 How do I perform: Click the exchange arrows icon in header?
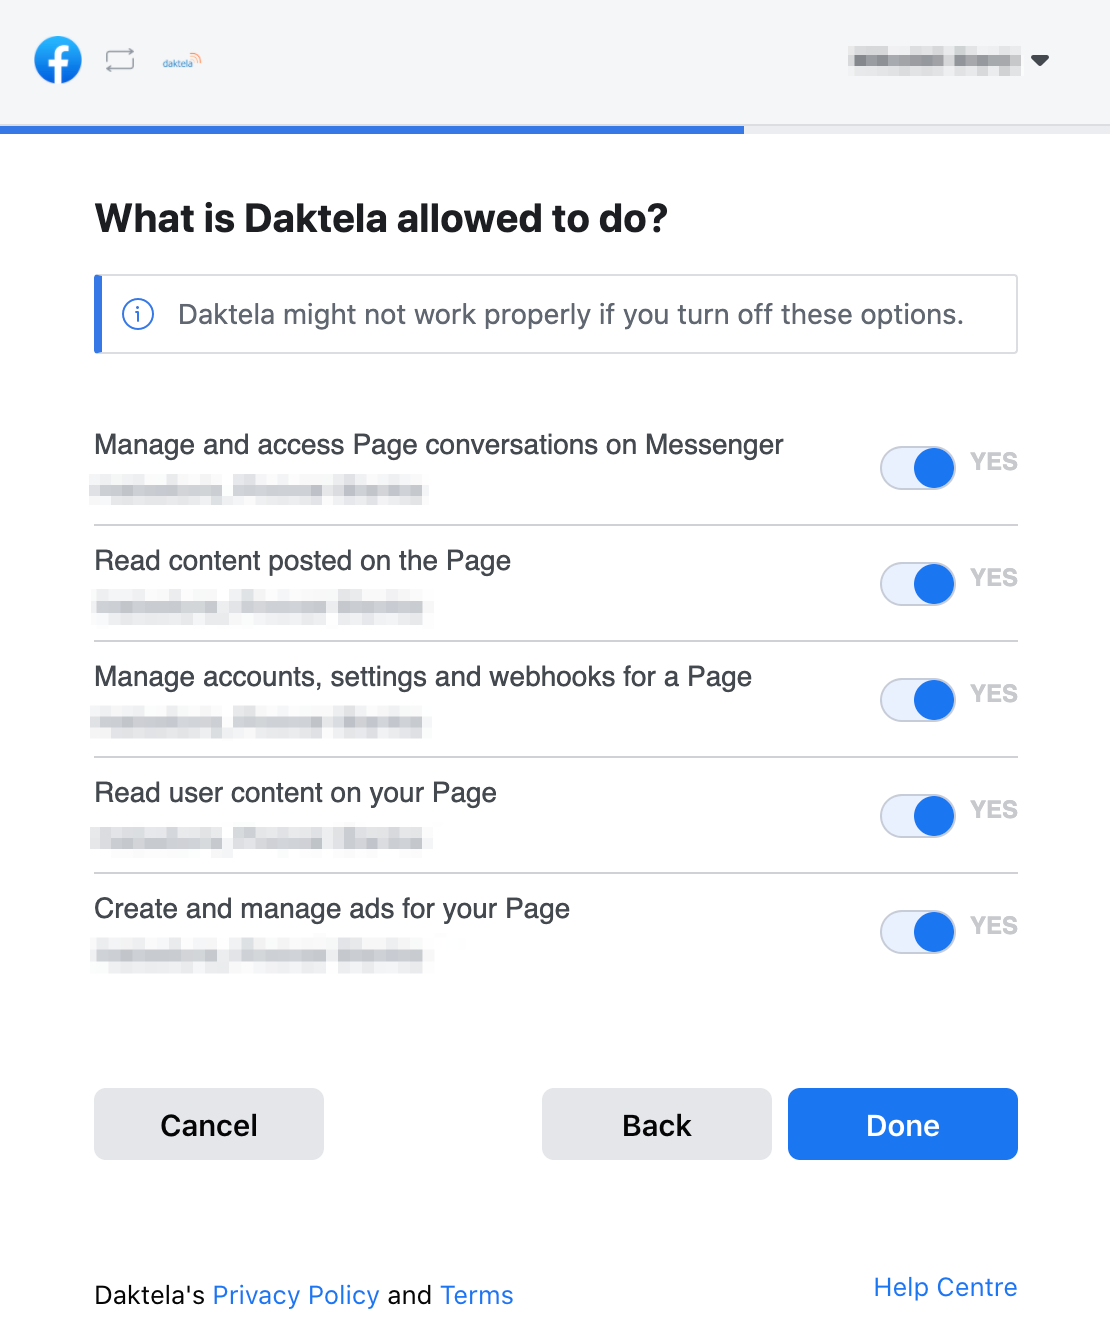click(x=120, y=60)
